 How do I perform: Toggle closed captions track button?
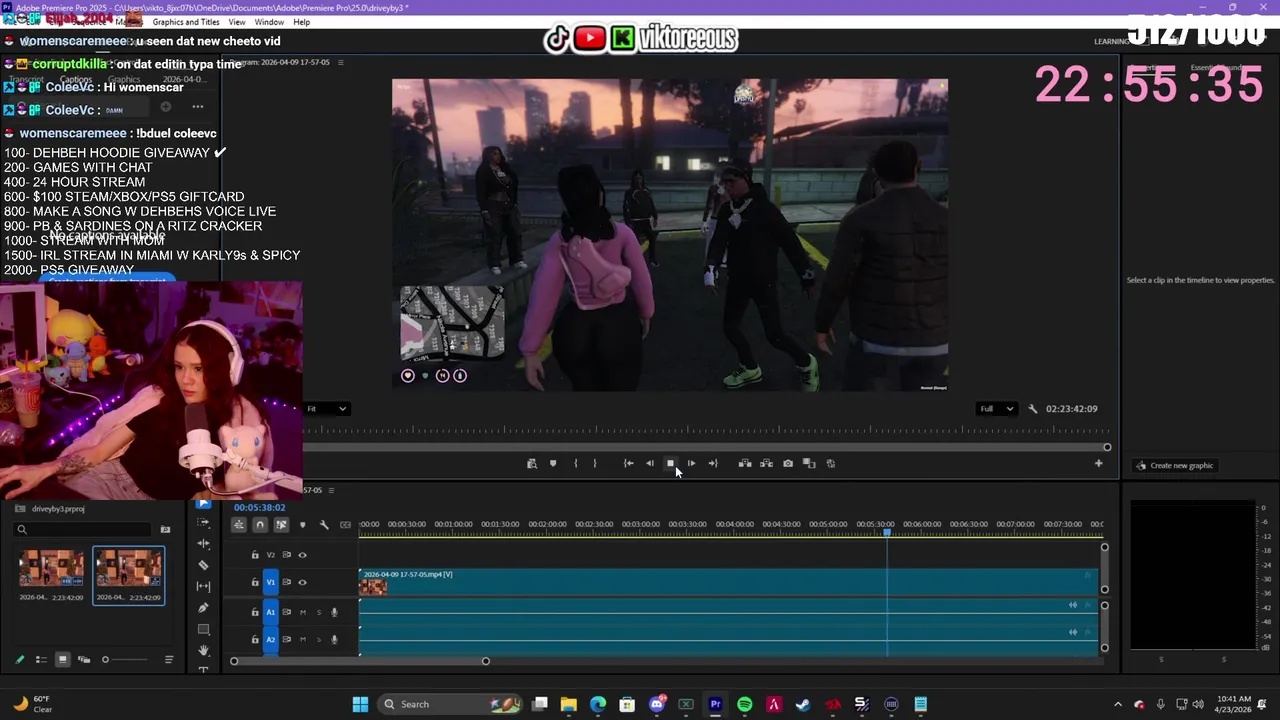click(x=346, y=525)
